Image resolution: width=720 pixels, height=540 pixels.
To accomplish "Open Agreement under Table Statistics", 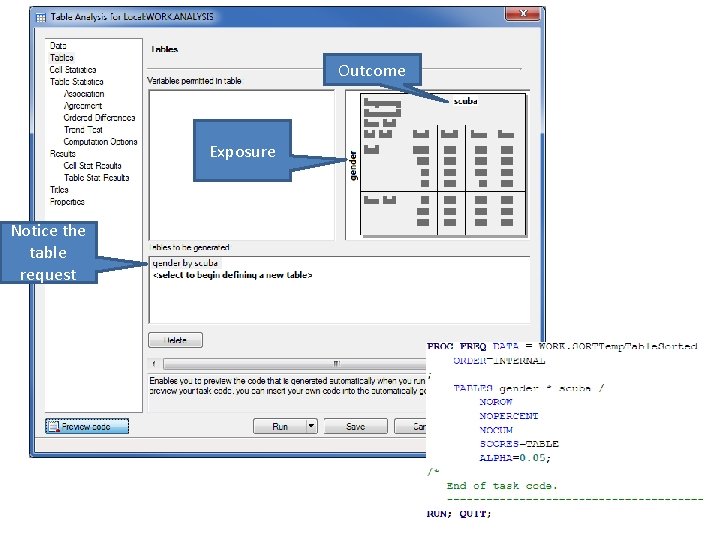I will click(x=83, y=106).
